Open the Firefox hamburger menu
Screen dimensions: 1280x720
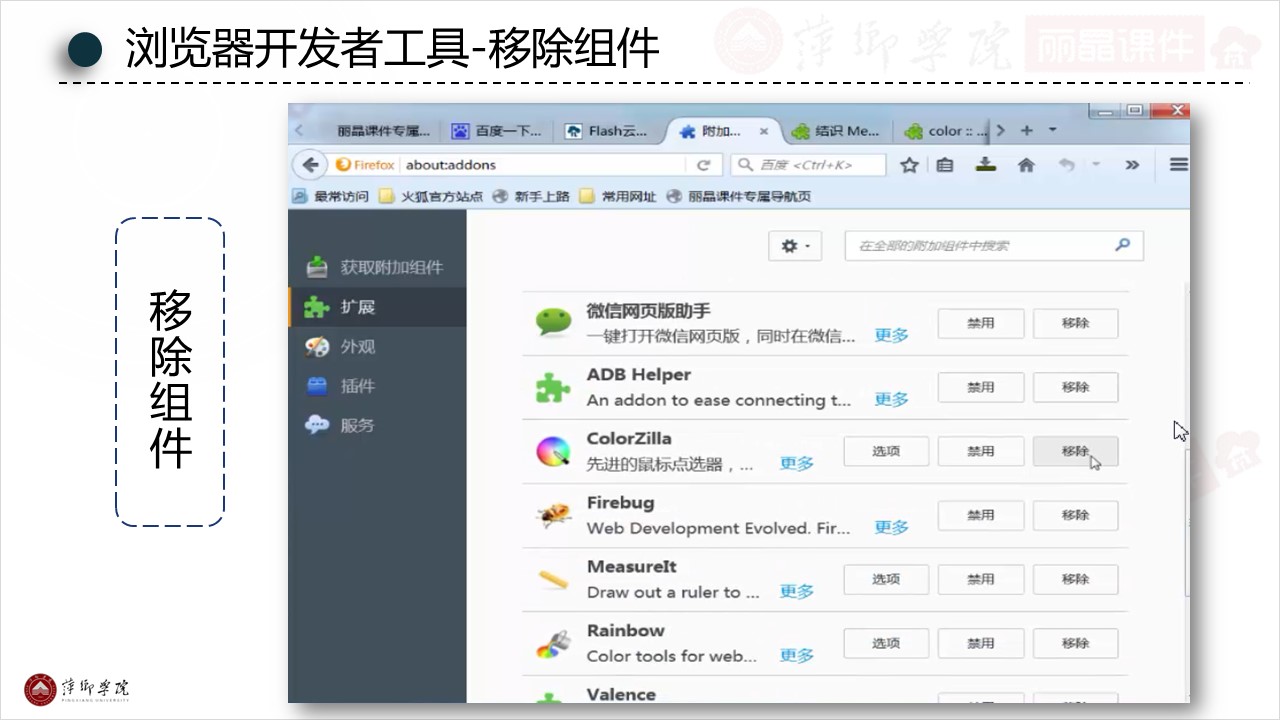coord(1179,165)
